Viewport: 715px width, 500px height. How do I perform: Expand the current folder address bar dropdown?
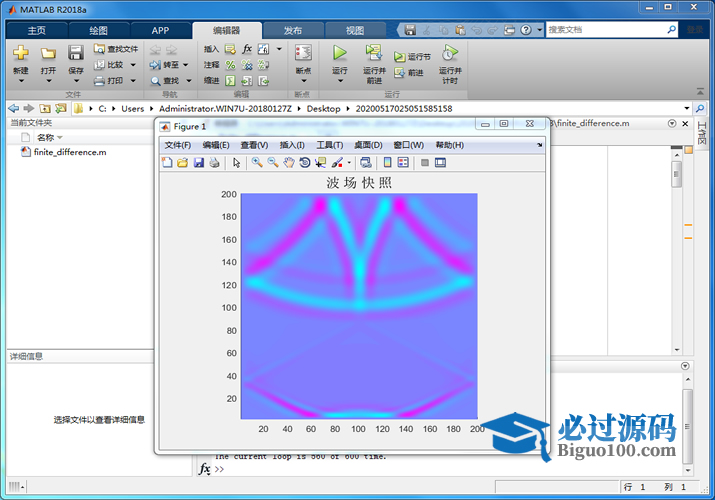pyautogui.click(x=686, y=108)
